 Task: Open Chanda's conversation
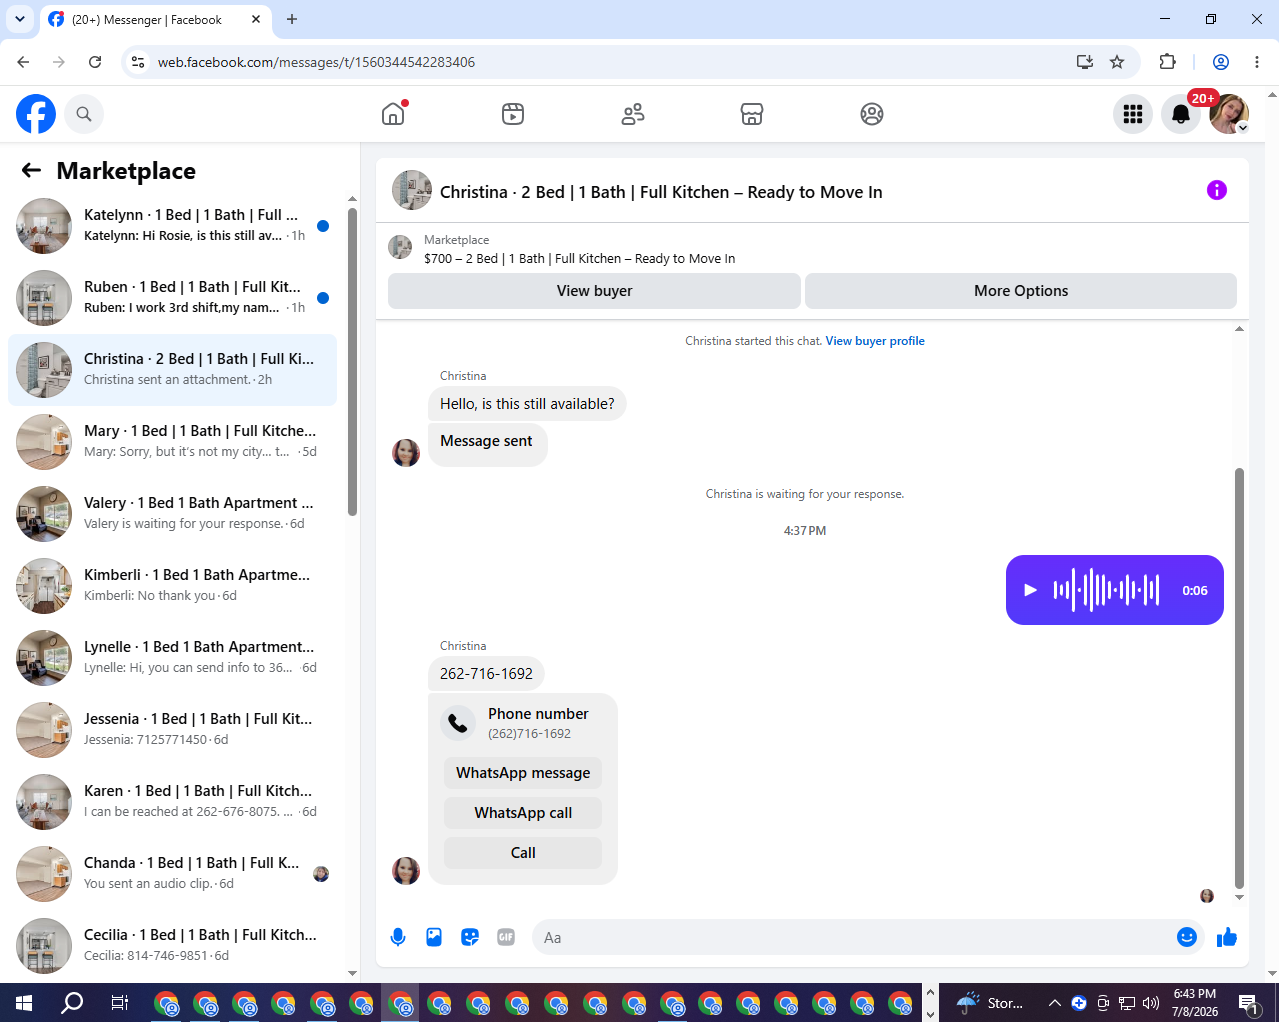tap(172, 874)
